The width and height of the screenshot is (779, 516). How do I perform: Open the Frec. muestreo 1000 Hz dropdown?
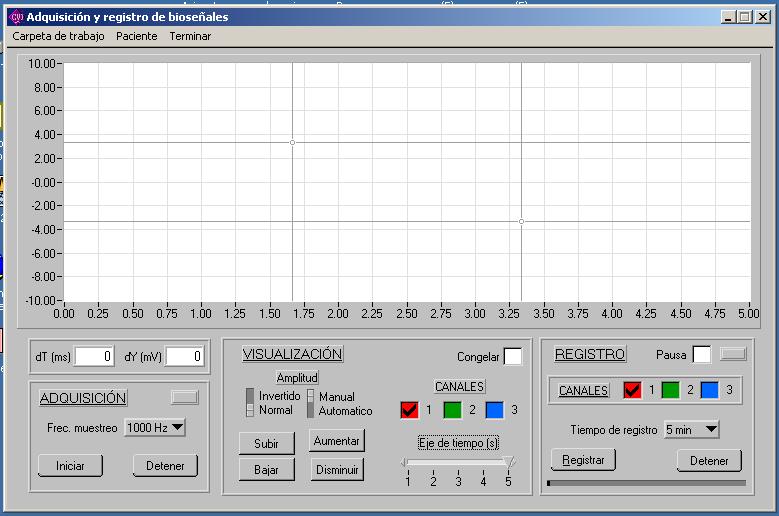(x=155, y=428)
